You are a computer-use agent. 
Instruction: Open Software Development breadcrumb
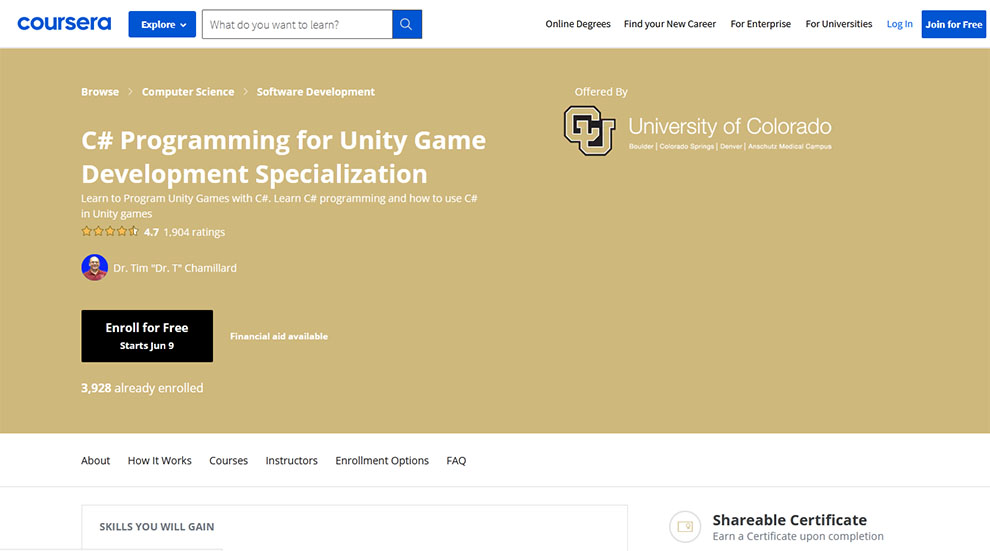pos(316,92)
